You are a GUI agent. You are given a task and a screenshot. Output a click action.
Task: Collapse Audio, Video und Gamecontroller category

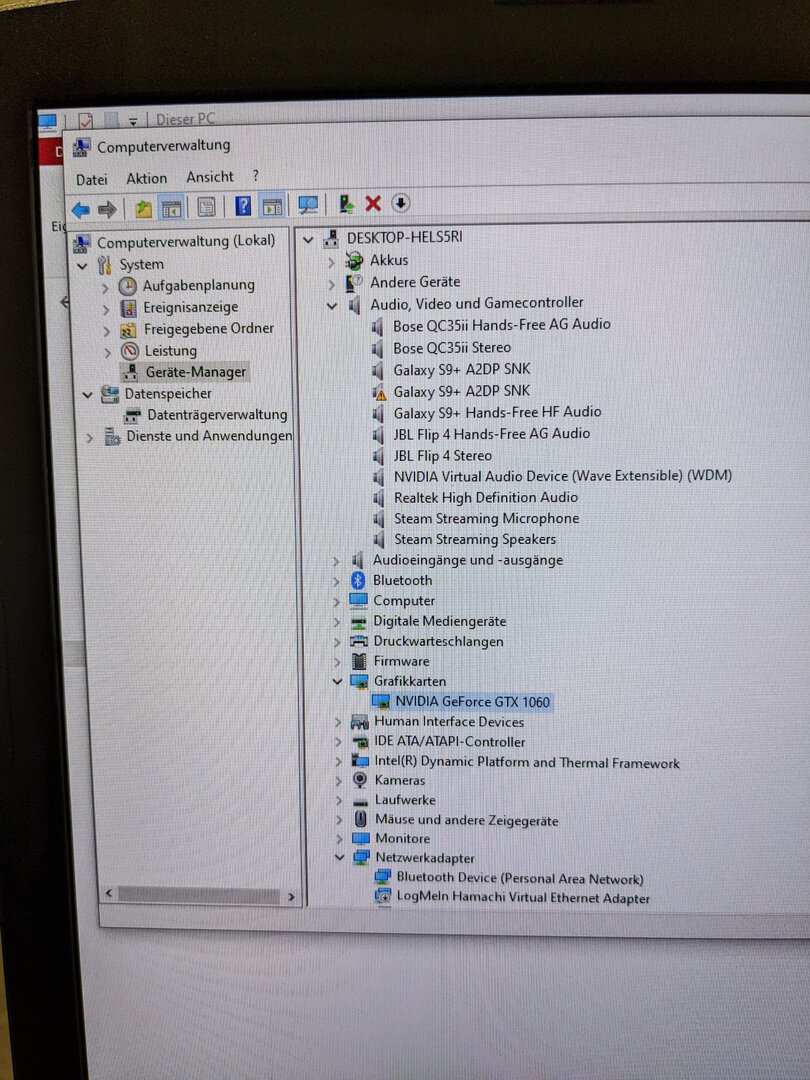(332, 306)
